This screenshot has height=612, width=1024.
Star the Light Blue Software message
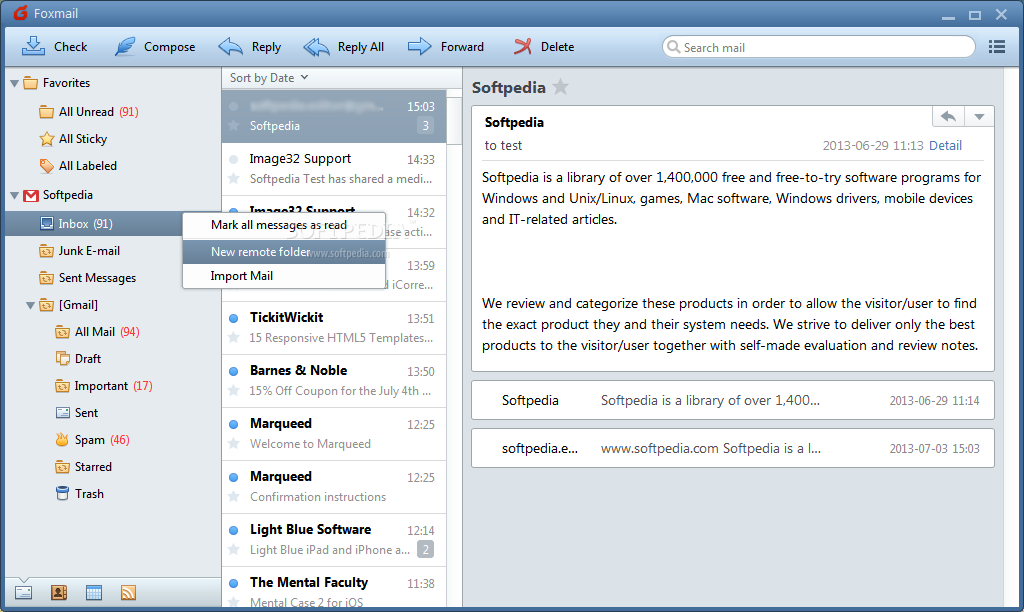(x=233, y=550)
